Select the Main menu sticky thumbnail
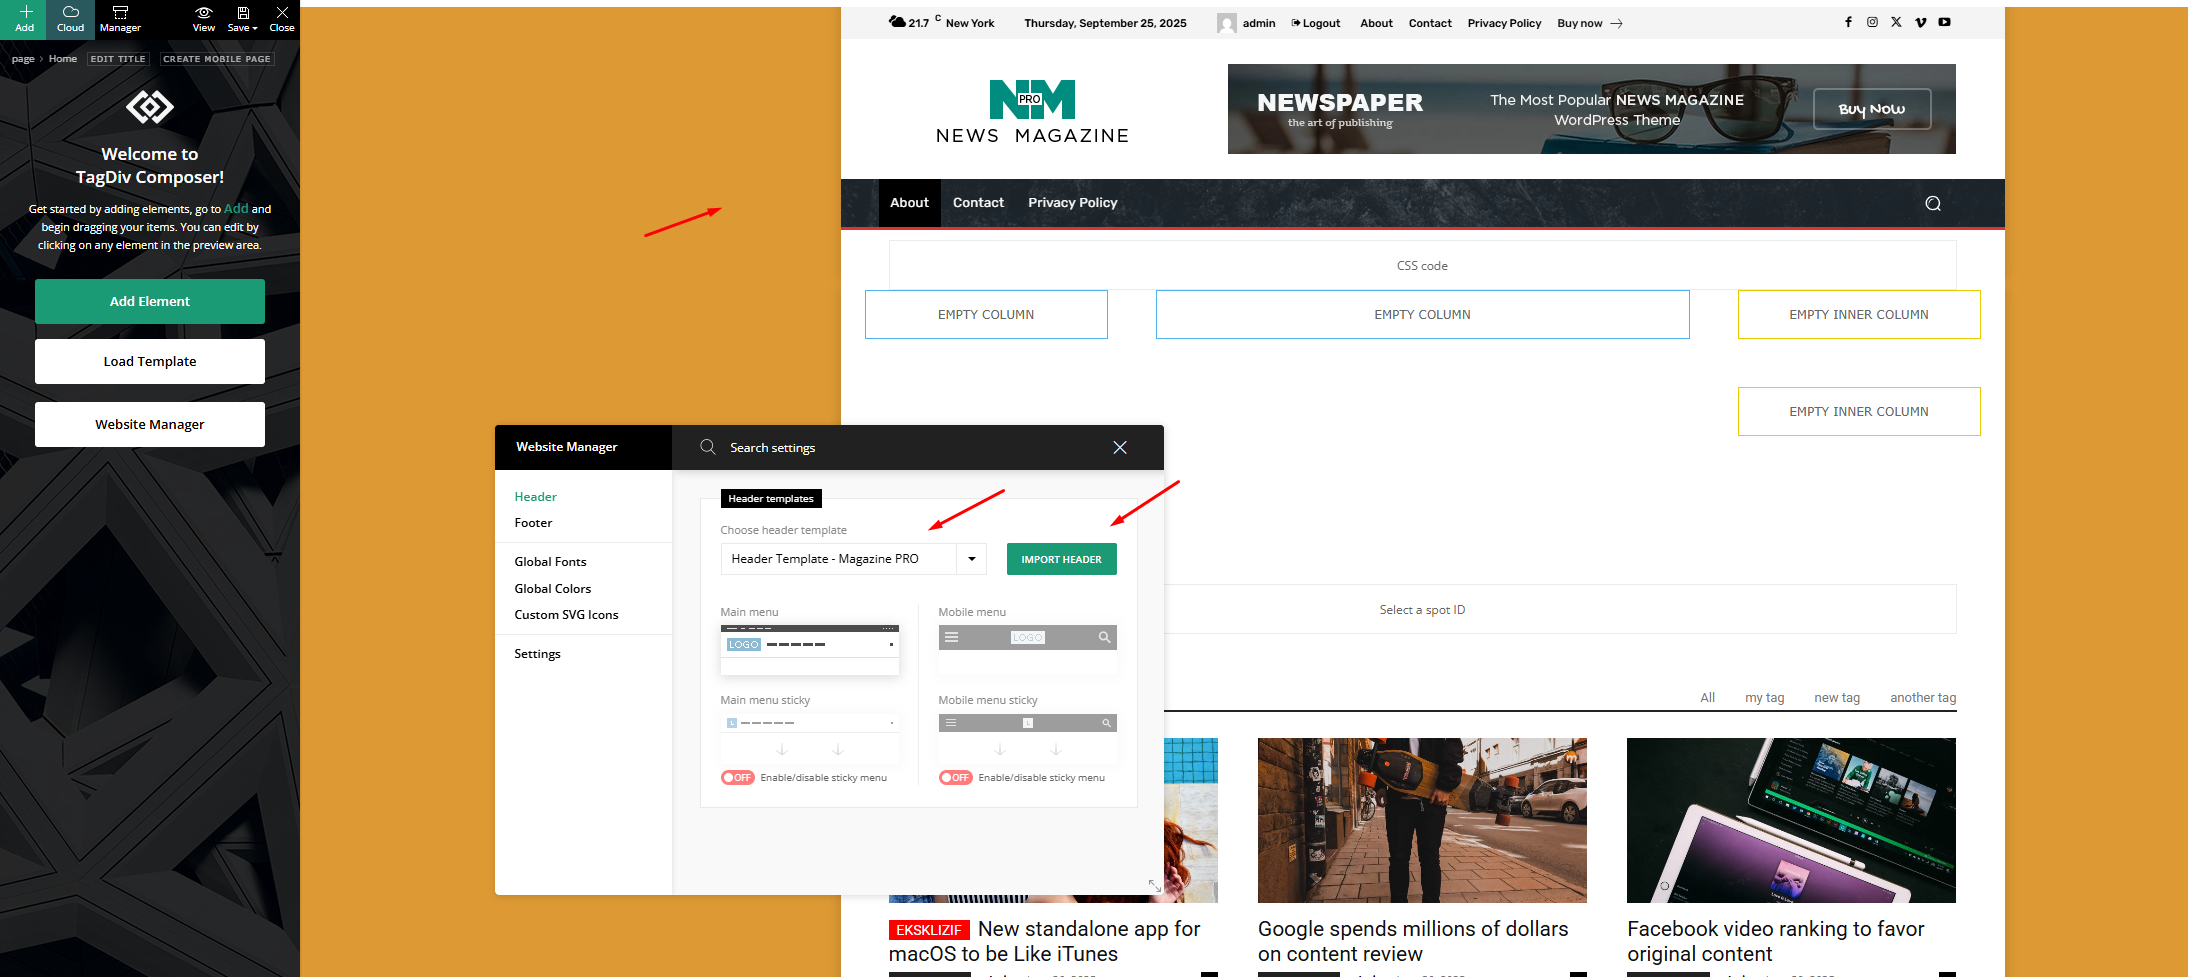2188x977 pixels. click(x=810, y=738)
